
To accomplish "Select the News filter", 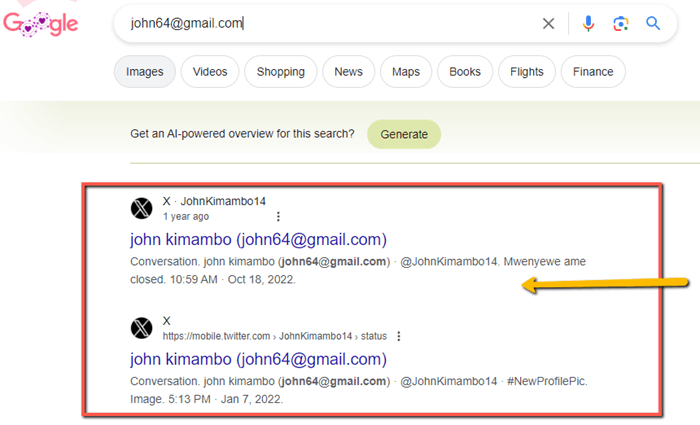I will click(x=348, y=72).
